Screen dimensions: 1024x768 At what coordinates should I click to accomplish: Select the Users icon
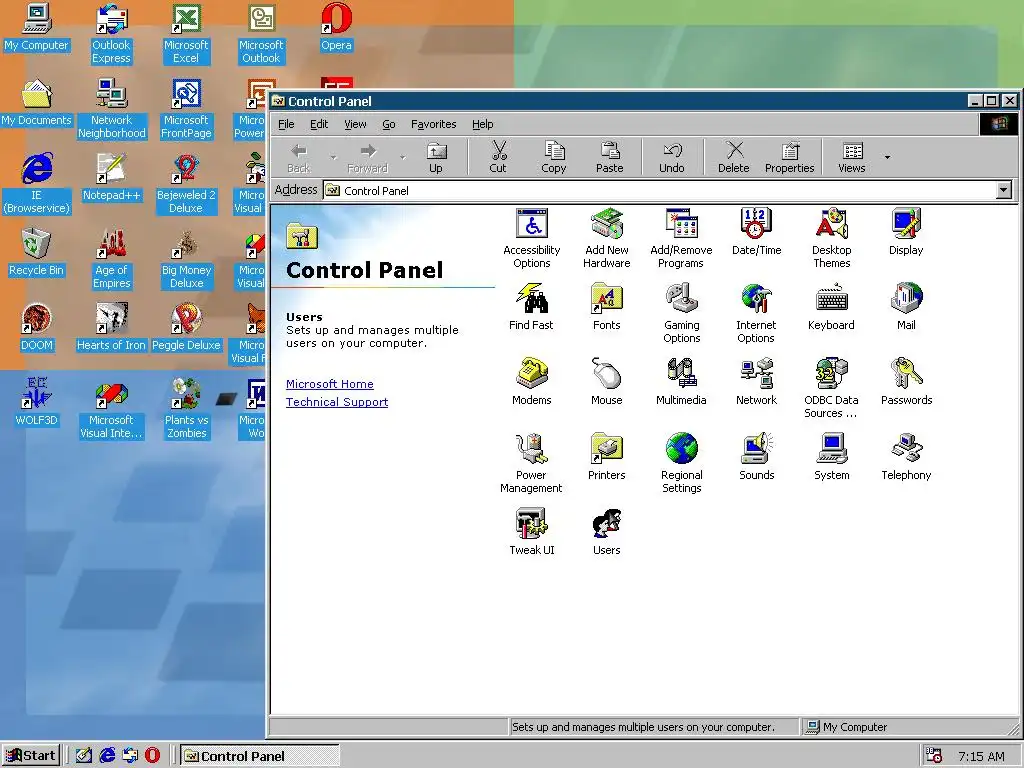click(607, 524)
